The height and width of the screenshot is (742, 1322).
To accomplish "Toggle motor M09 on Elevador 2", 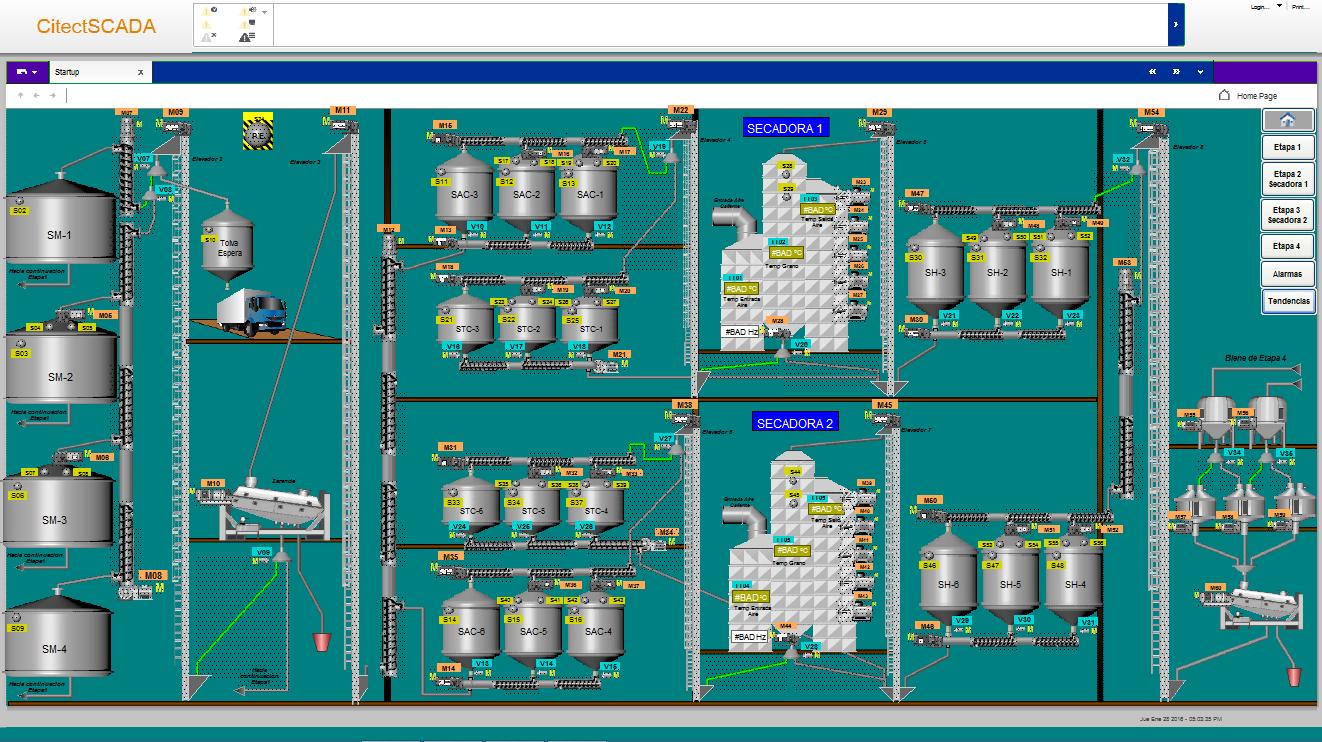I will click(176, 113).
